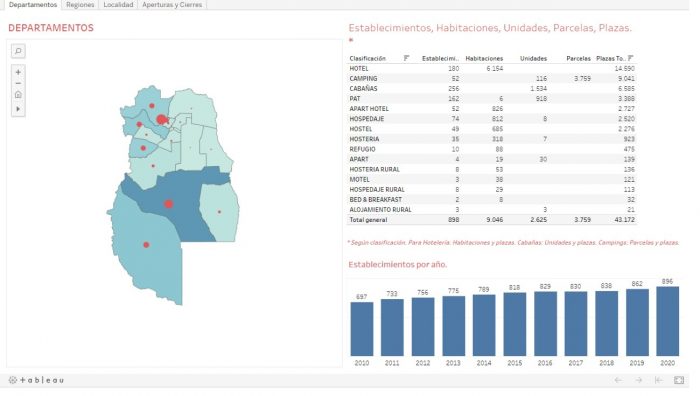This screenshot has width=700, height=396.
Task: Expand map tools arrow flyout
Action: [x=18, y=109]
